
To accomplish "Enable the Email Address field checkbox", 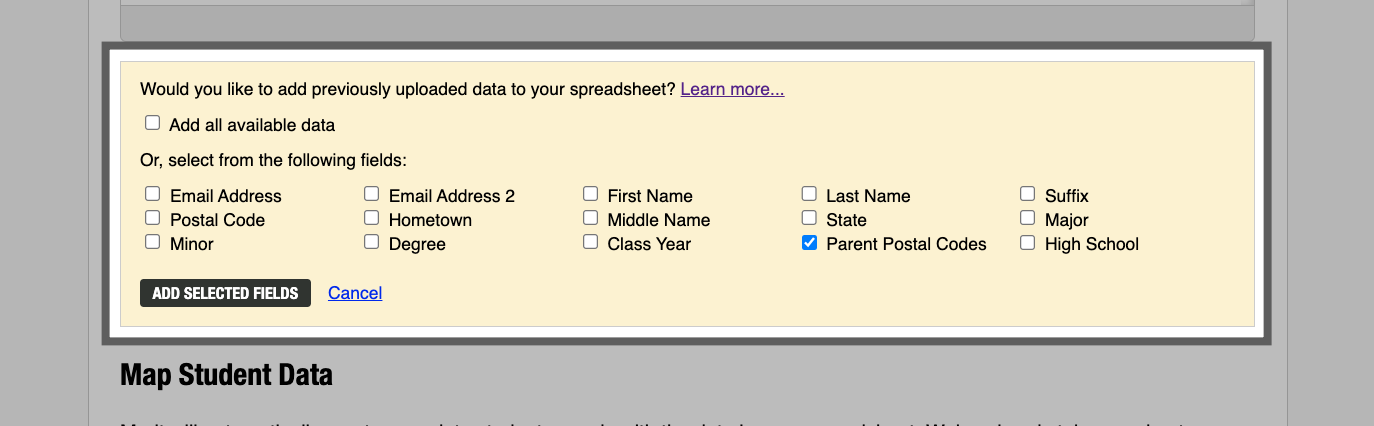I will (153, 194).
